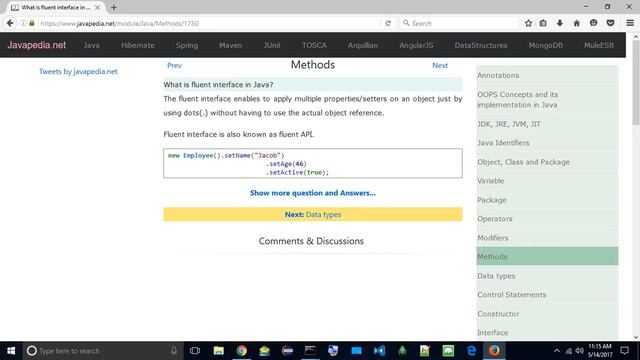Open Annotations in the sidebar

tap(547, 76)
